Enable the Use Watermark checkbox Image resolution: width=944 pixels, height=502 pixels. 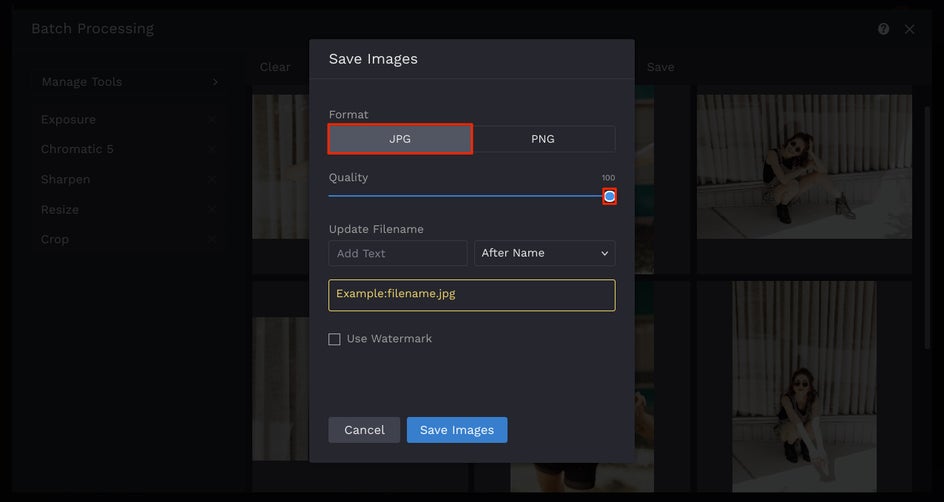pyautogui.click(x=334, y=339)
